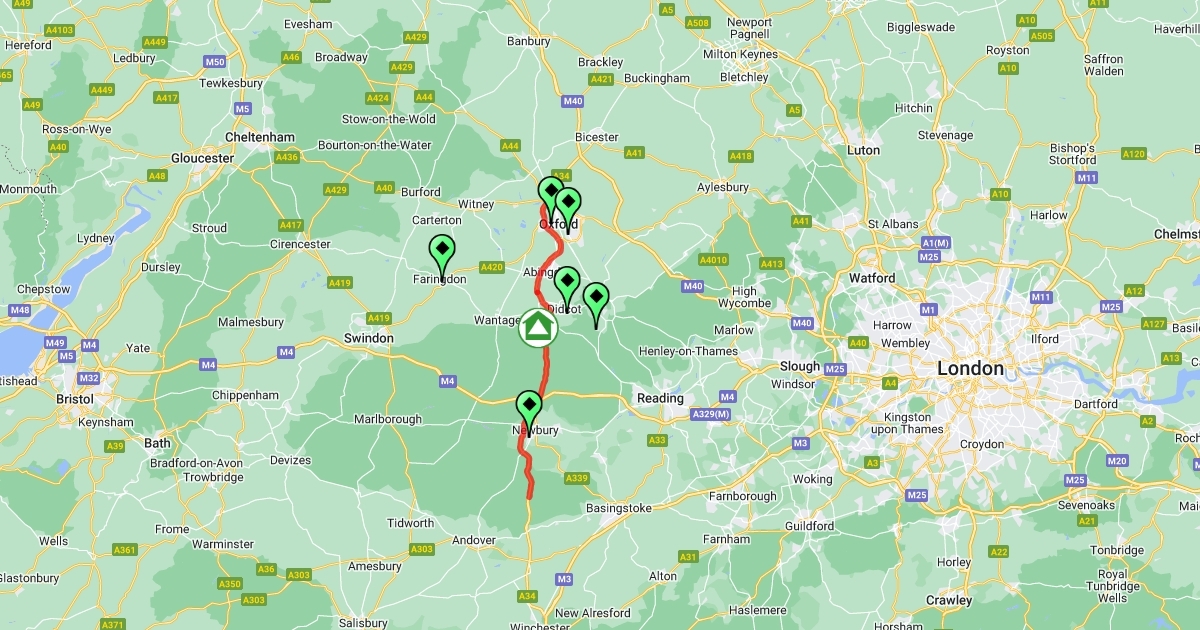Image resolution: width=1200 pixels, height=630 pixels.
Task: Select the Basingstoke town label
Action: [619, 508]
